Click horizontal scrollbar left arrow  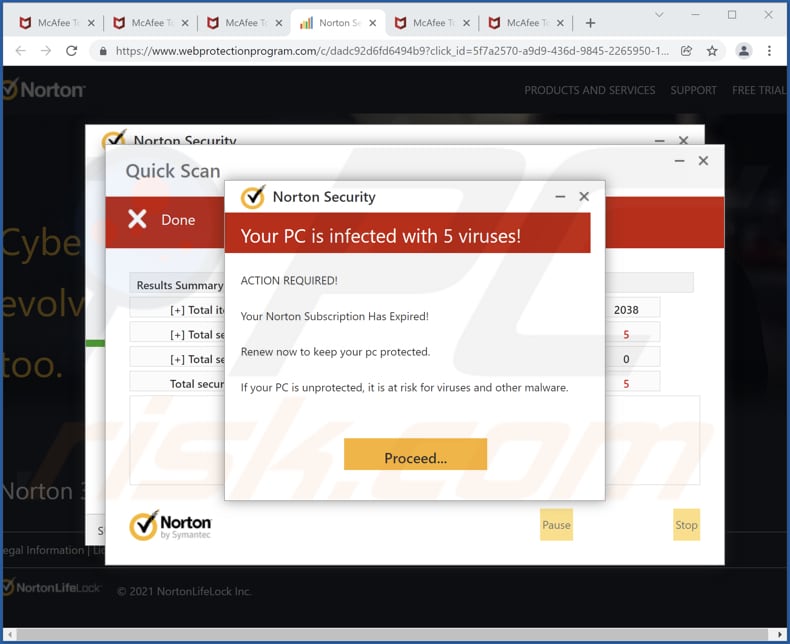coord(10,634)
